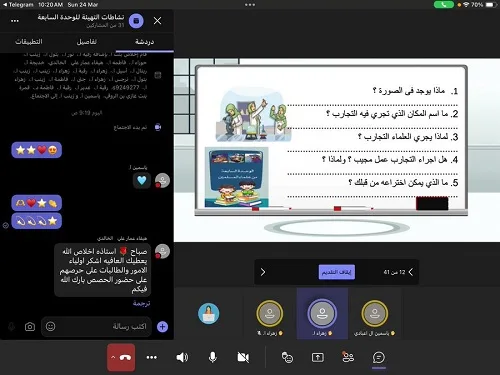Viewport: 500px width, 375px height.
Task: Open the camera icon in chat composer
Action: [30, 327]
